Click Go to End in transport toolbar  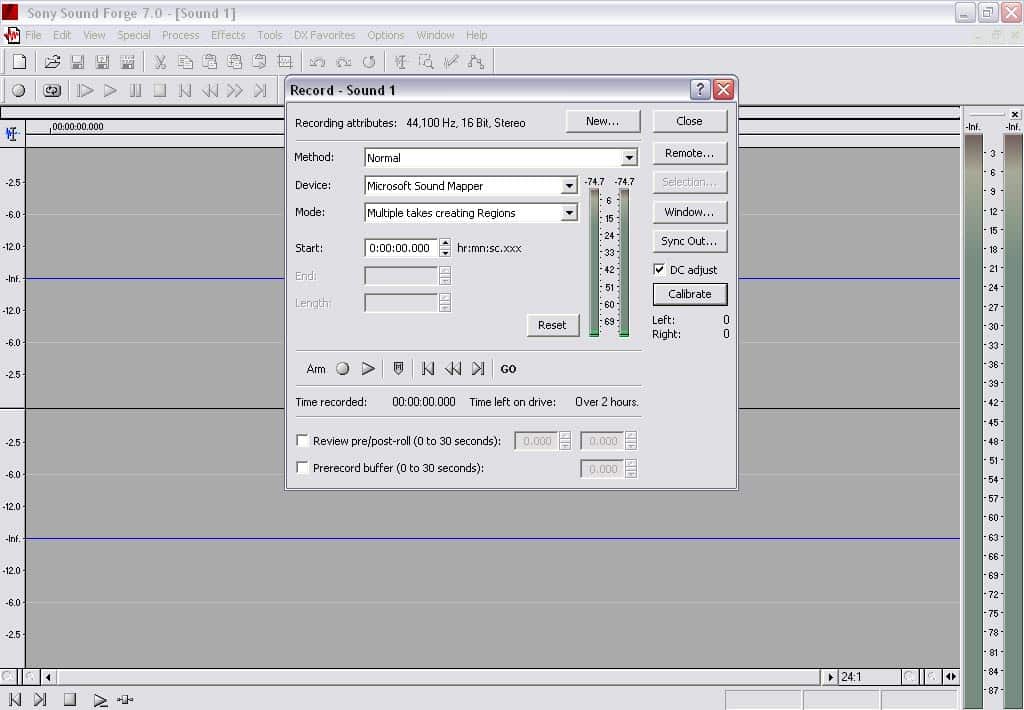coord(260,91)
